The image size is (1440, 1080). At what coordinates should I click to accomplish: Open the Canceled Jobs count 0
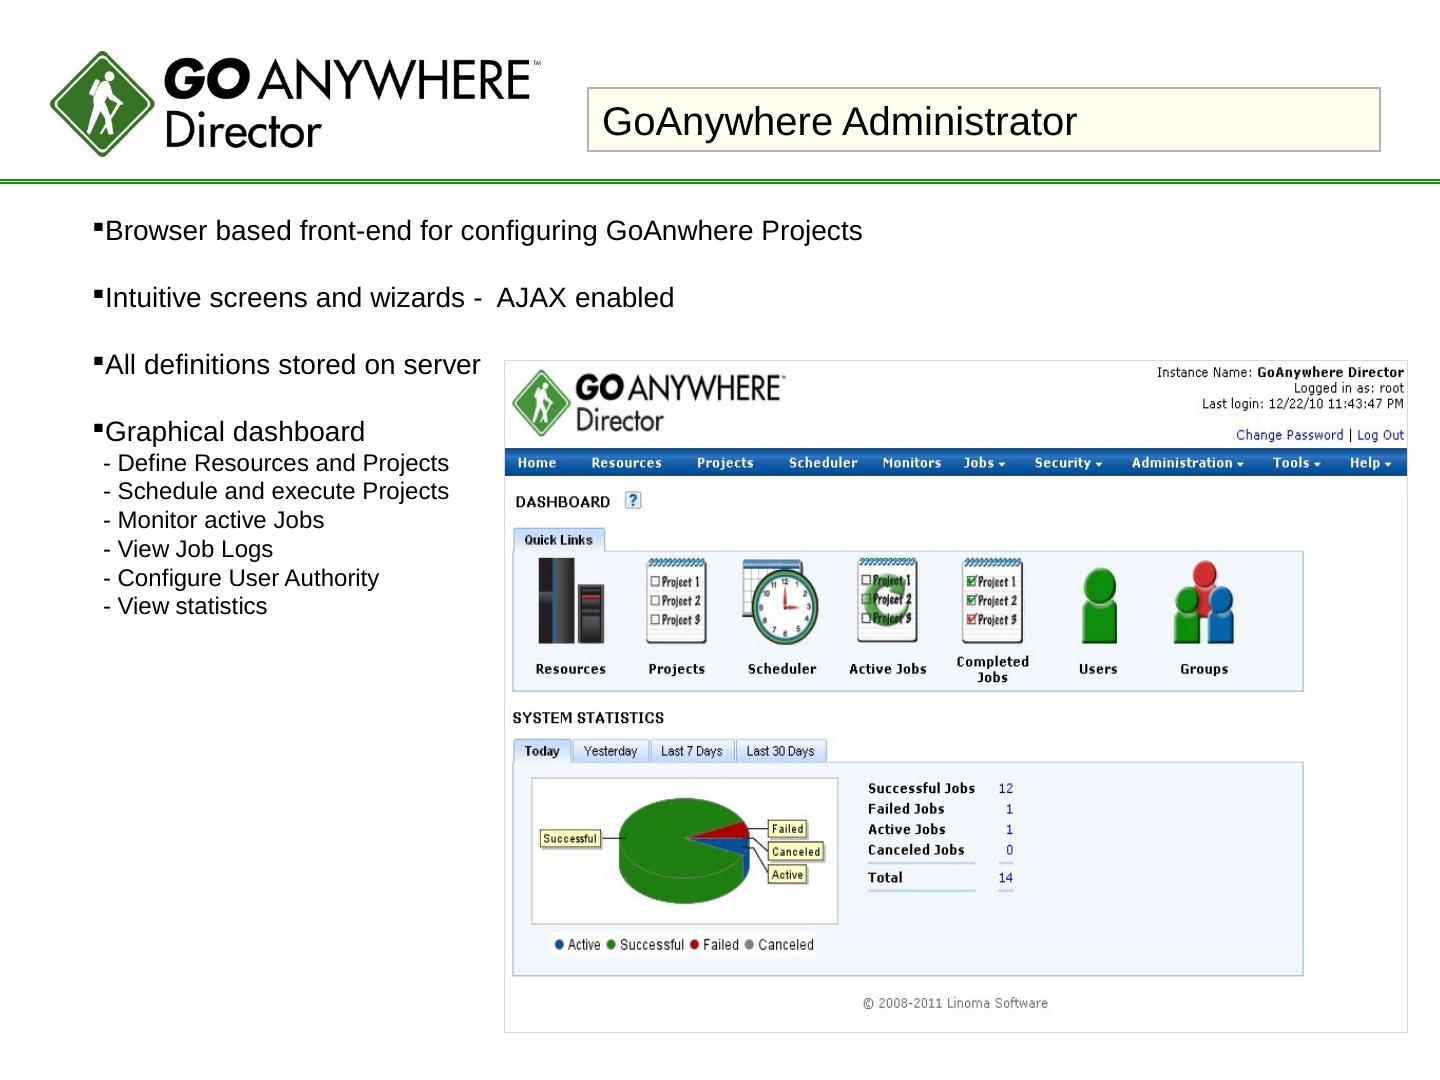click(1009, 850)
